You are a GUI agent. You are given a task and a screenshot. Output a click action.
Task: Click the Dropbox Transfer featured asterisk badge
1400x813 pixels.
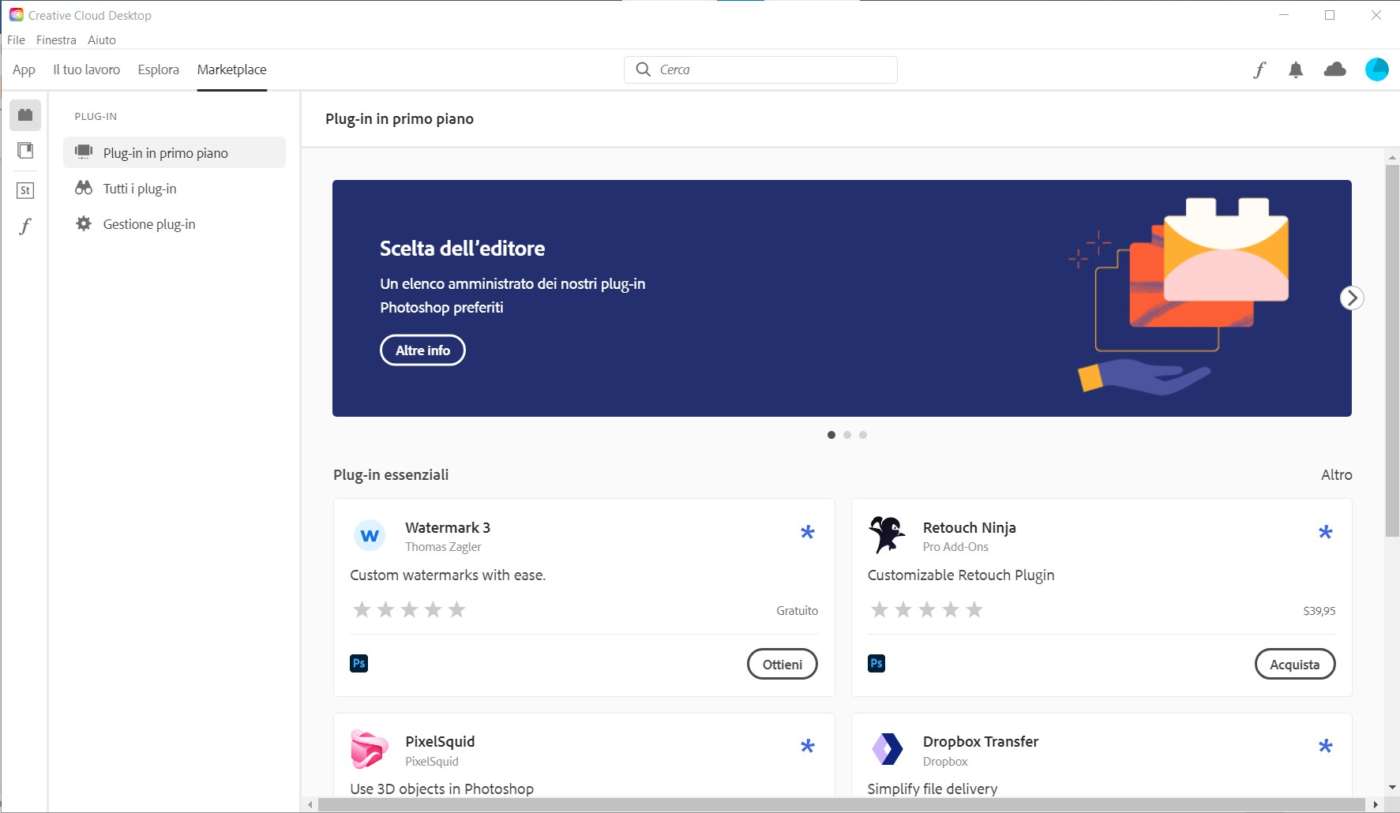point(1326,745)
